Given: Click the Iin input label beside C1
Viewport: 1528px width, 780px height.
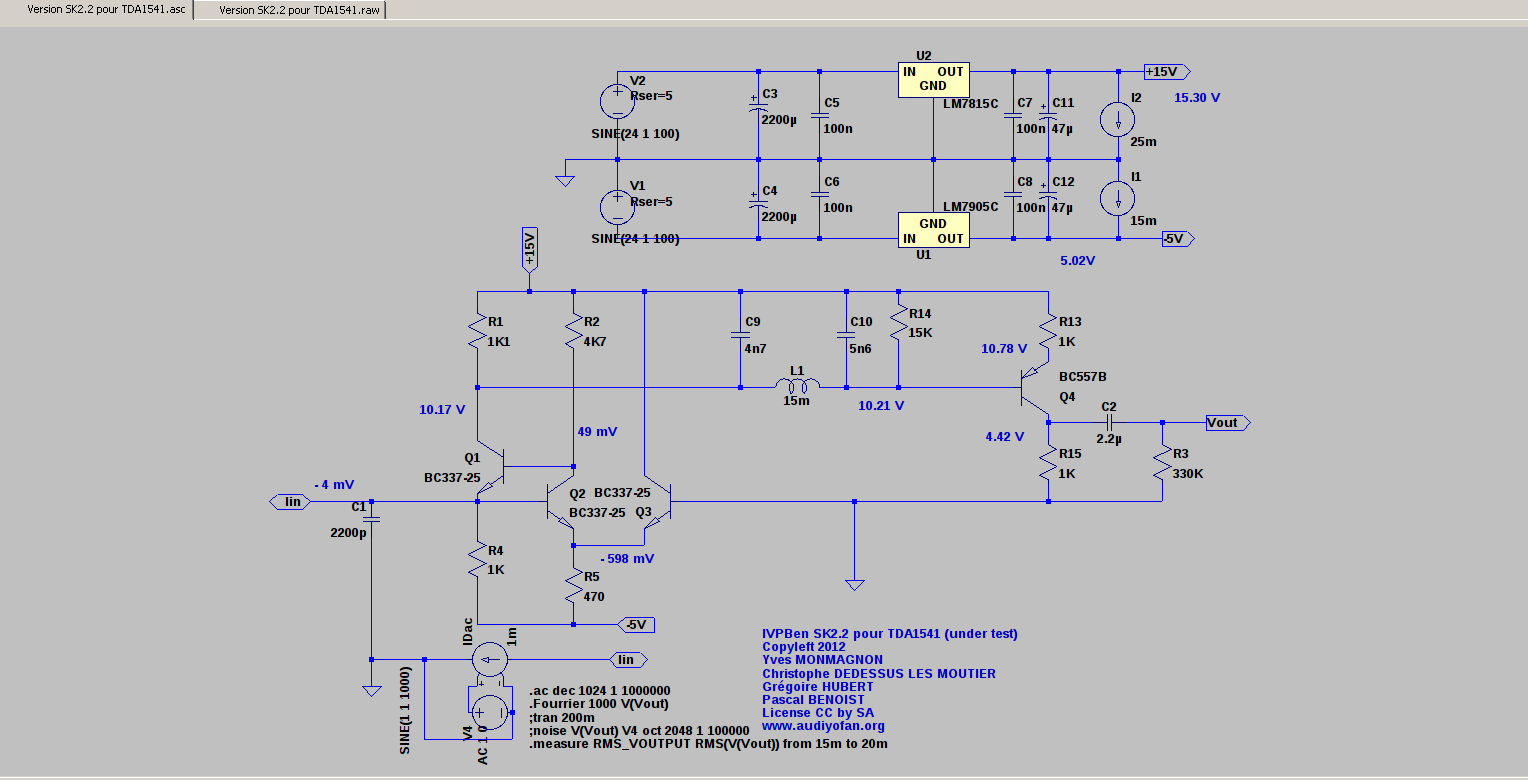Looking at the screenshot, I should pos(290,501).
